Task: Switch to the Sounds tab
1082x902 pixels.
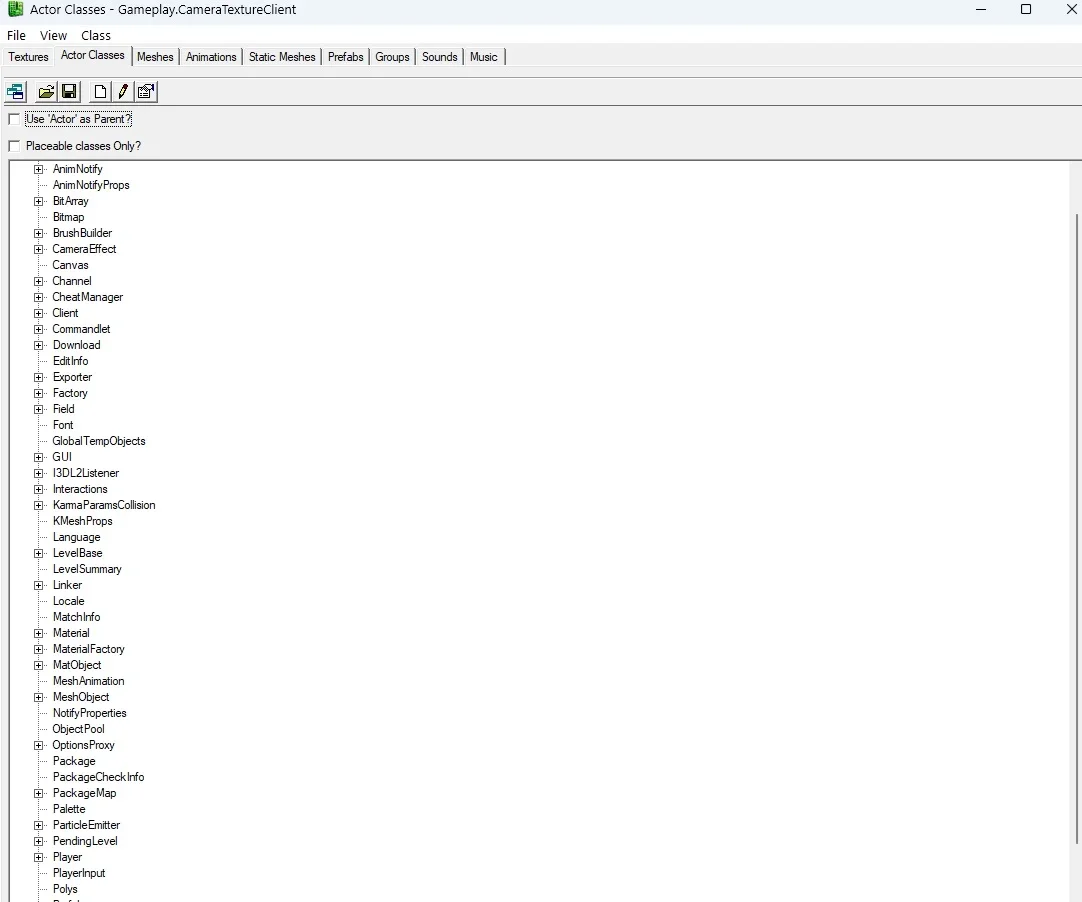Action: (x=440, y=57)
